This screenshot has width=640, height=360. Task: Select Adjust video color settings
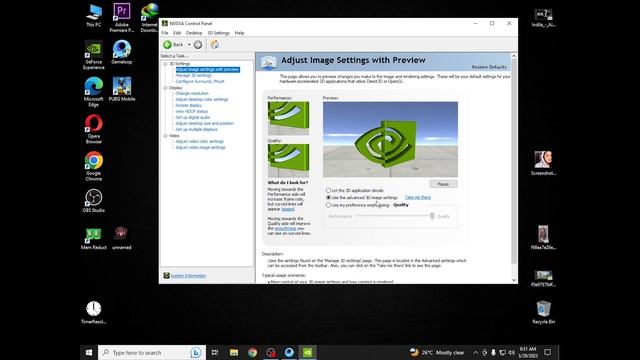[200, 141]
